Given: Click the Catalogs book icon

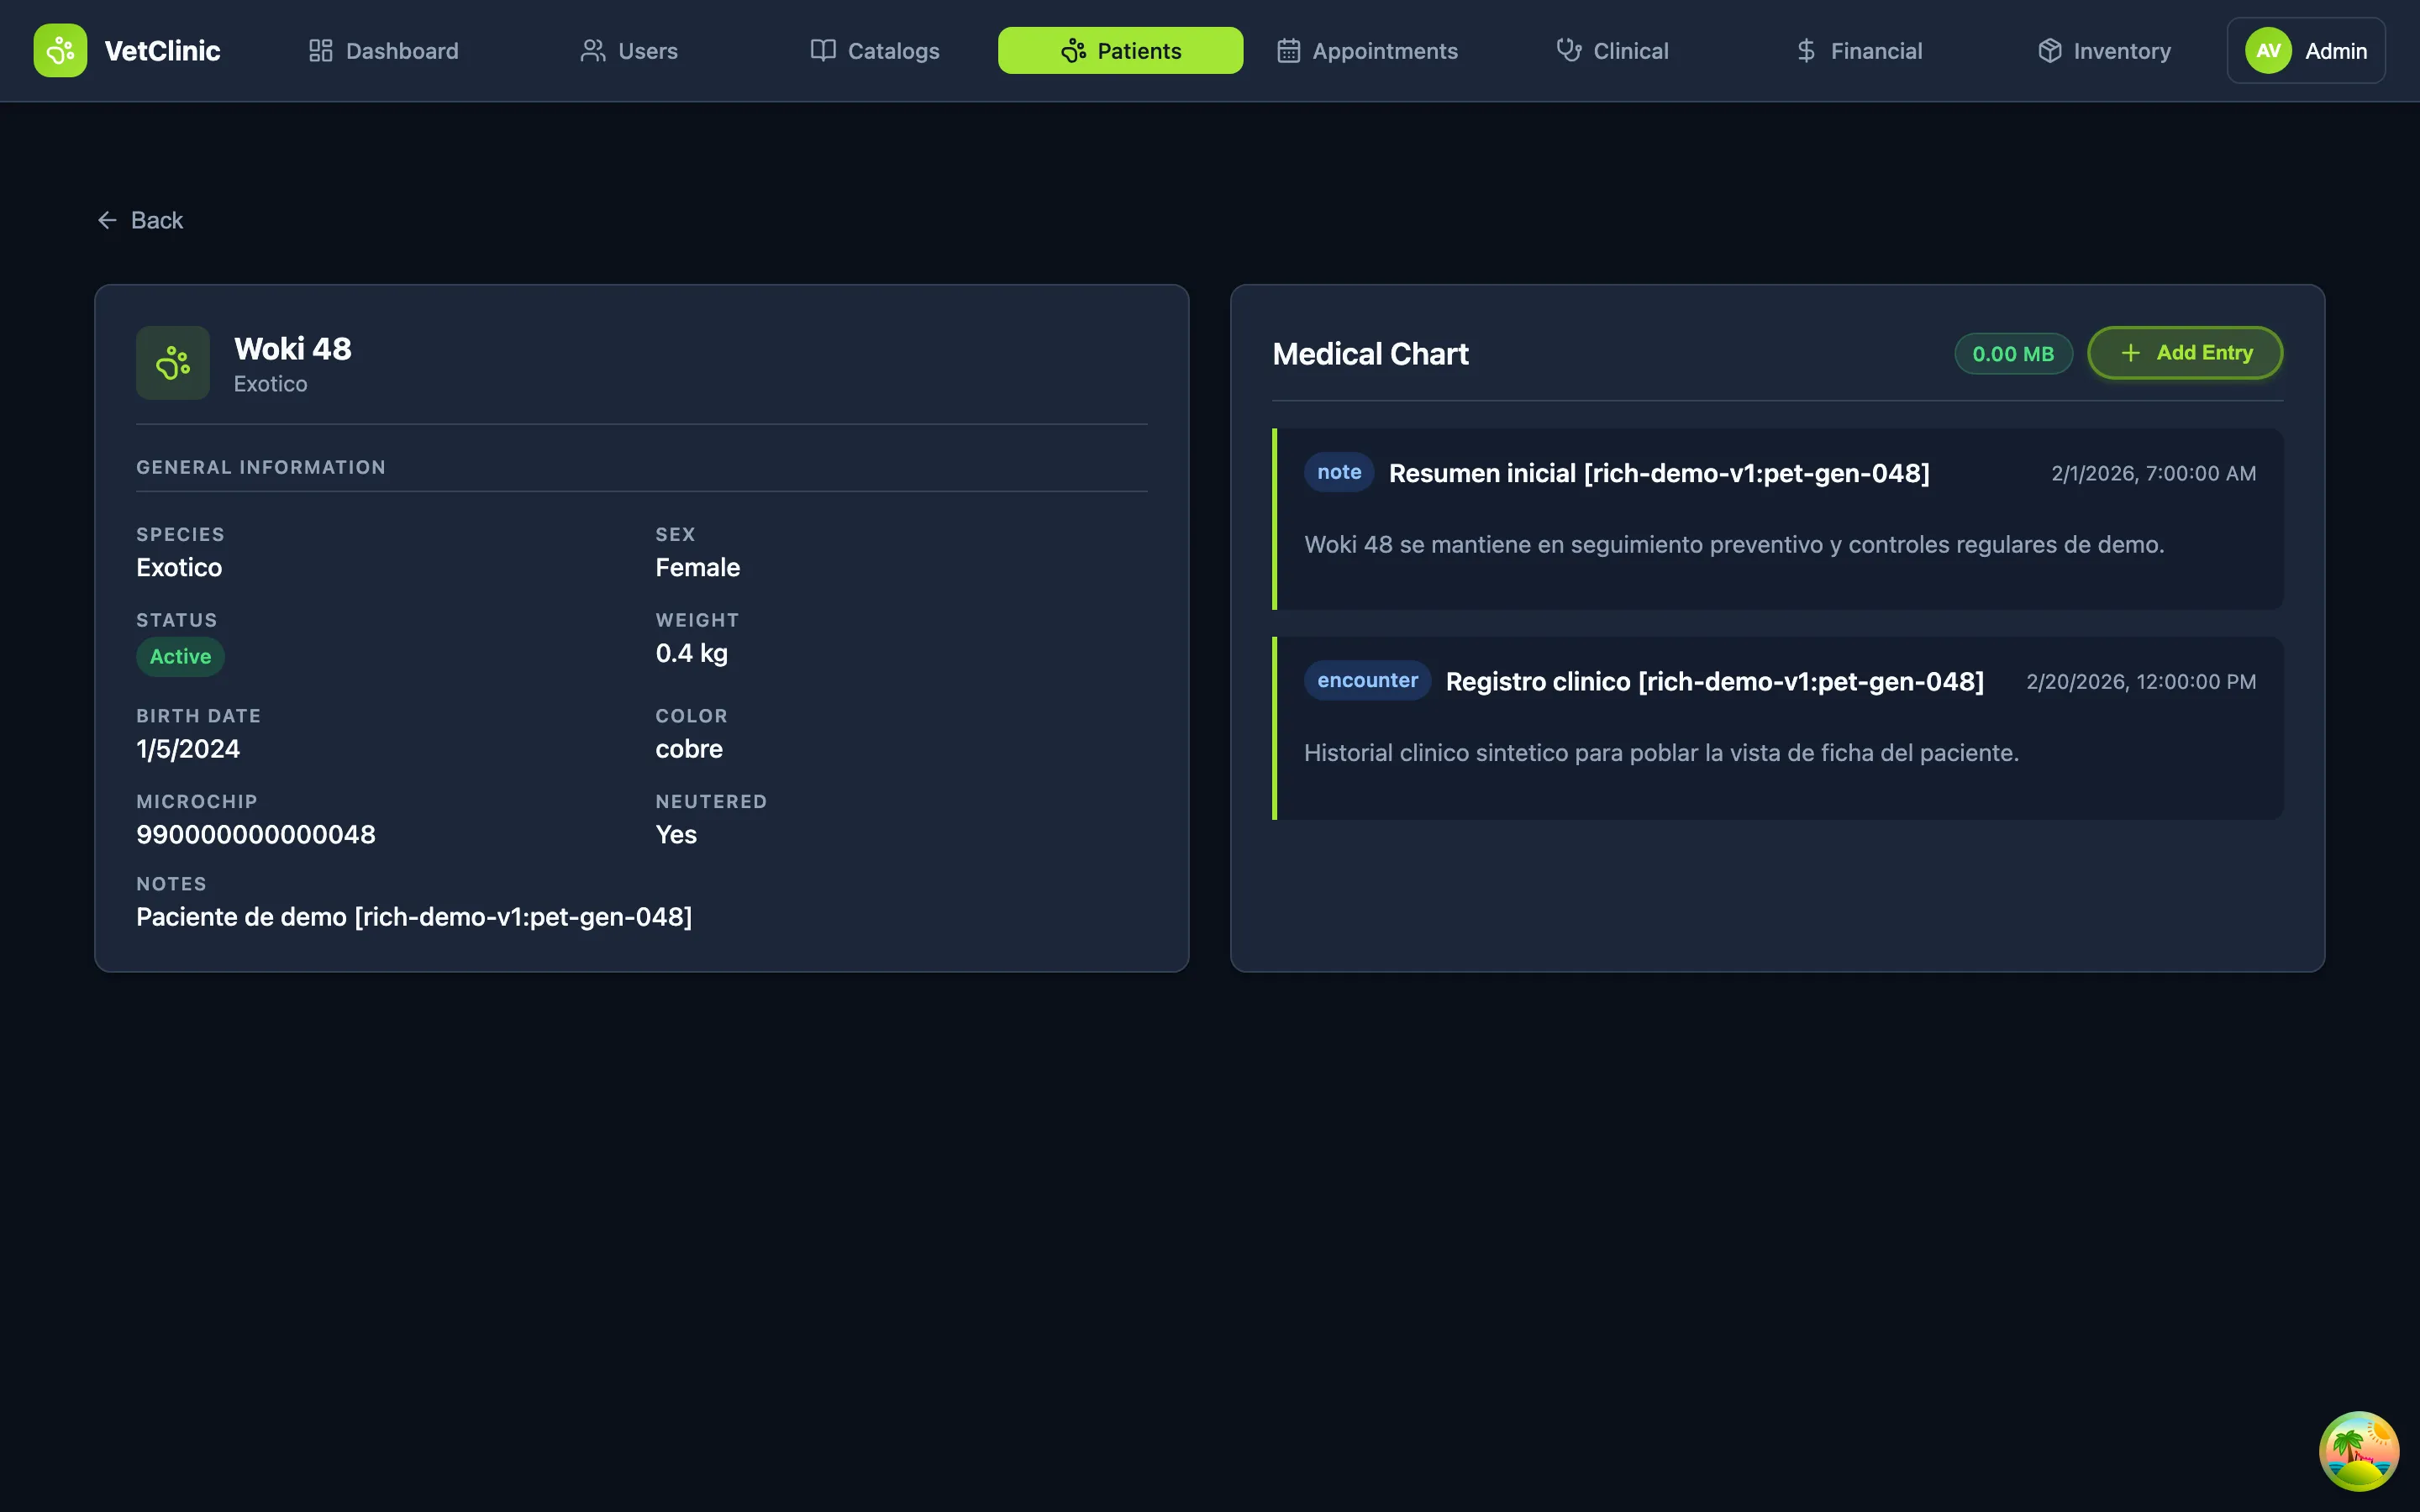Looking at the screenshot, I should [822, 51].
